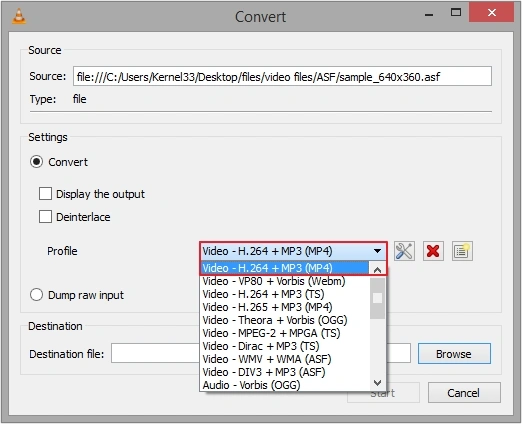Choose highlighted Video - H.264 + MP3 (MP4) entry
522x424 pixels.
click(x=285, y=268)
